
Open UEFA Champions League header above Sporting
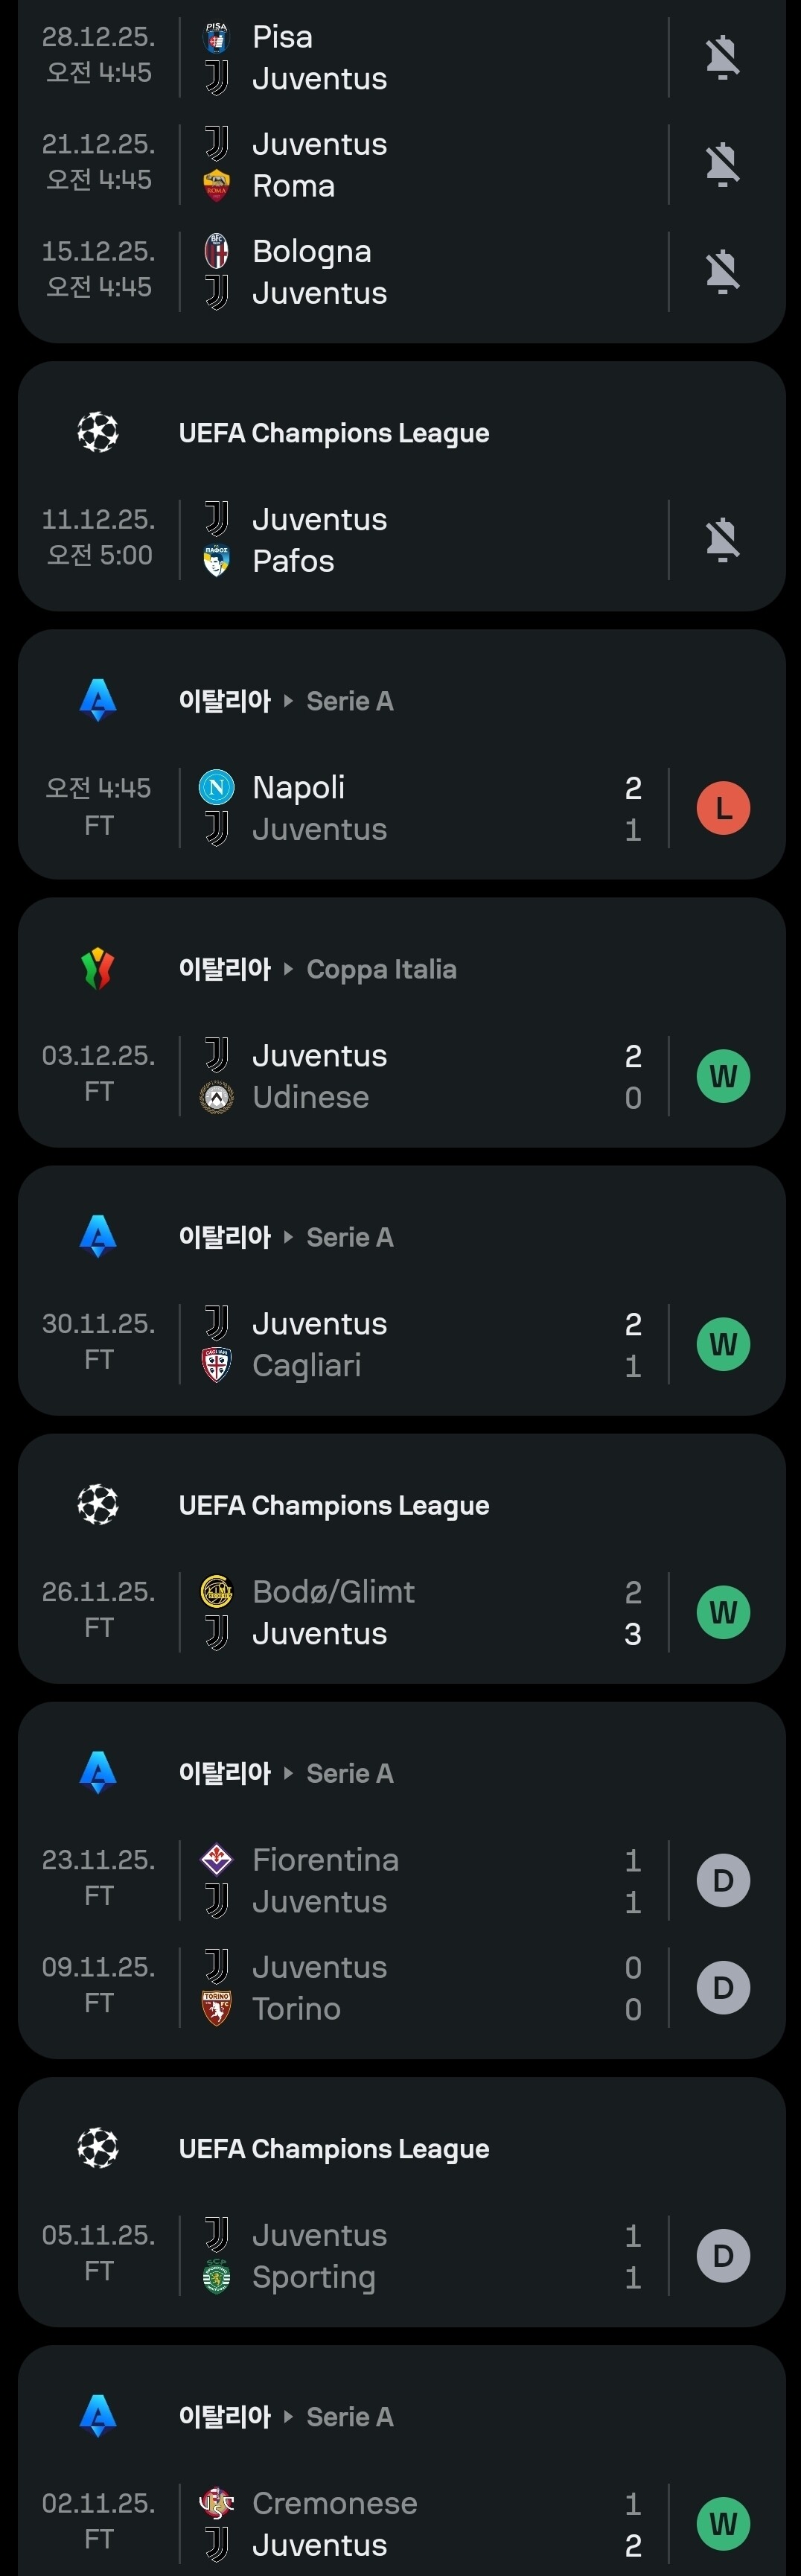[333, 2149]
